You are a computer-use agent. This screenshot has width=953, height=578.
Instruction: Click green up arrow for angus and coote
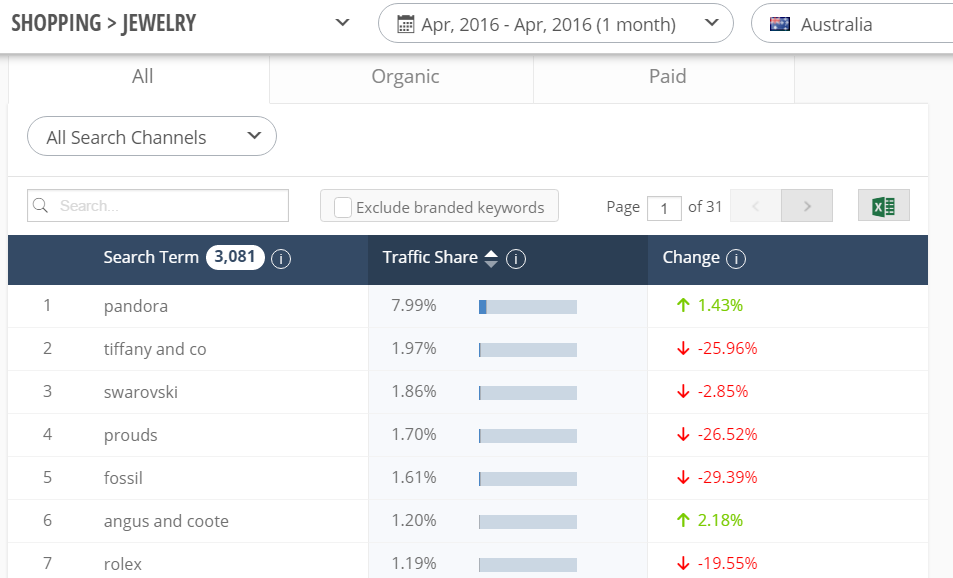click(683, 520)
